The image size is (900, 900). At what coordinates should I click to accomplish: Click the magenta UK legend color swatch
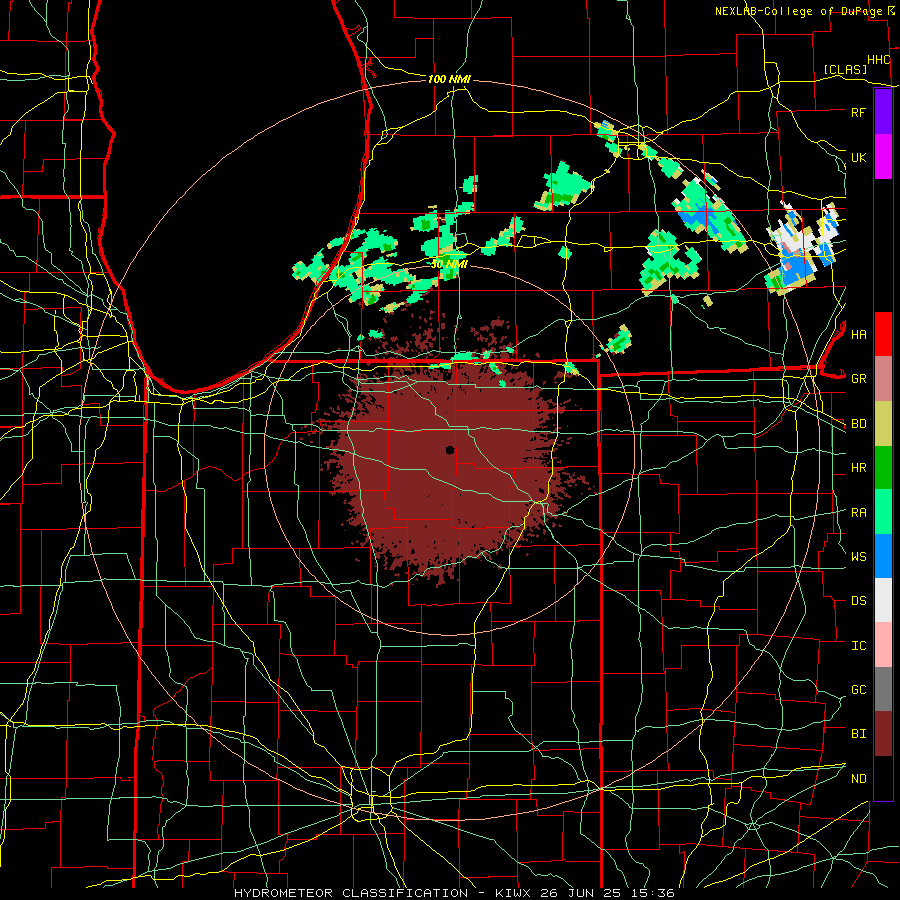click(x=883, y=157)
